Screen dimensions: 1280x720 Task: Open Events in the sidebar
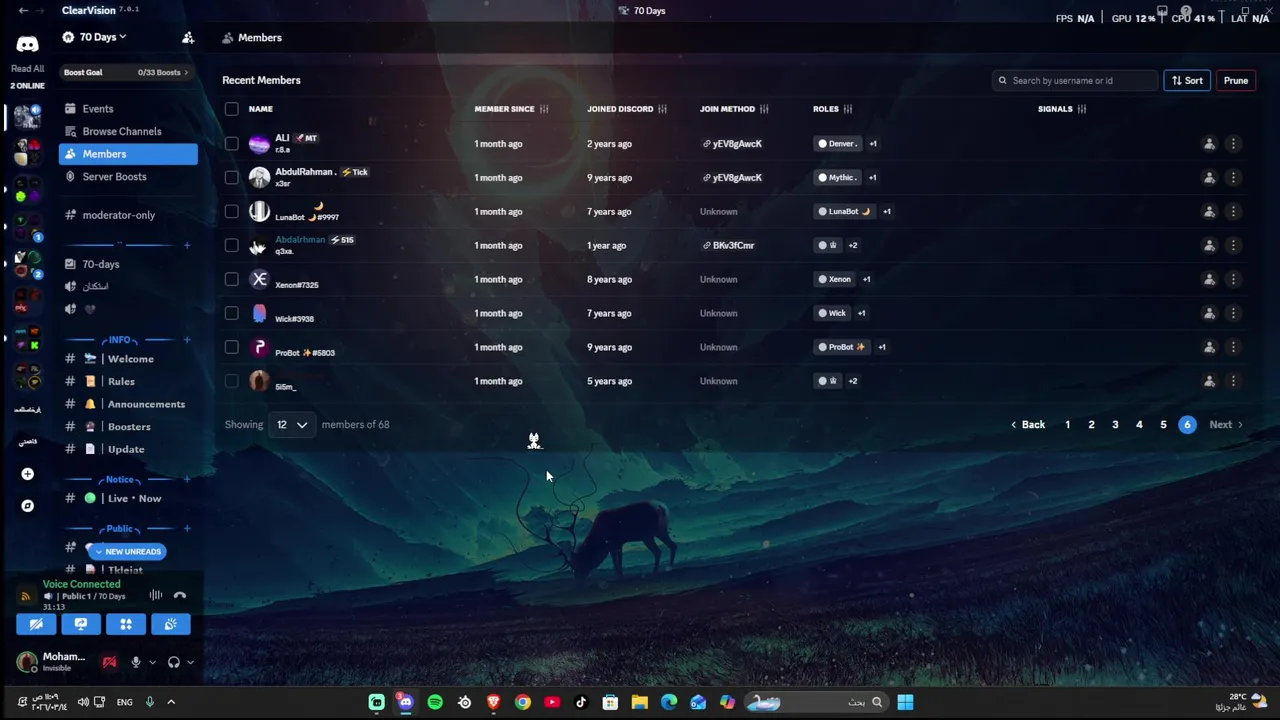[x=128, y=109]
